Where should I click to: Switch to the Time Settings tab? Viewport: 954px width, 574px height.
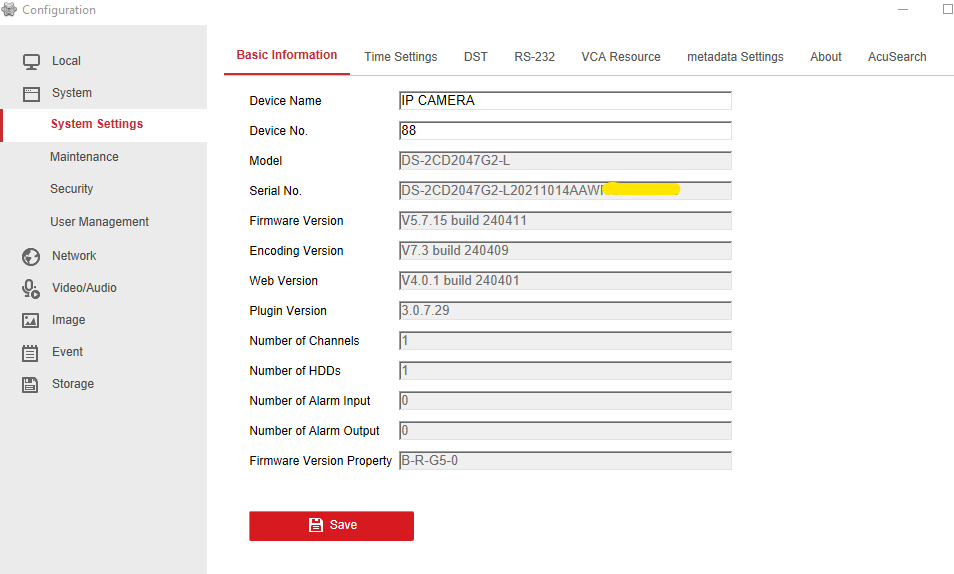pyautogui.click(x=400, y=57)
